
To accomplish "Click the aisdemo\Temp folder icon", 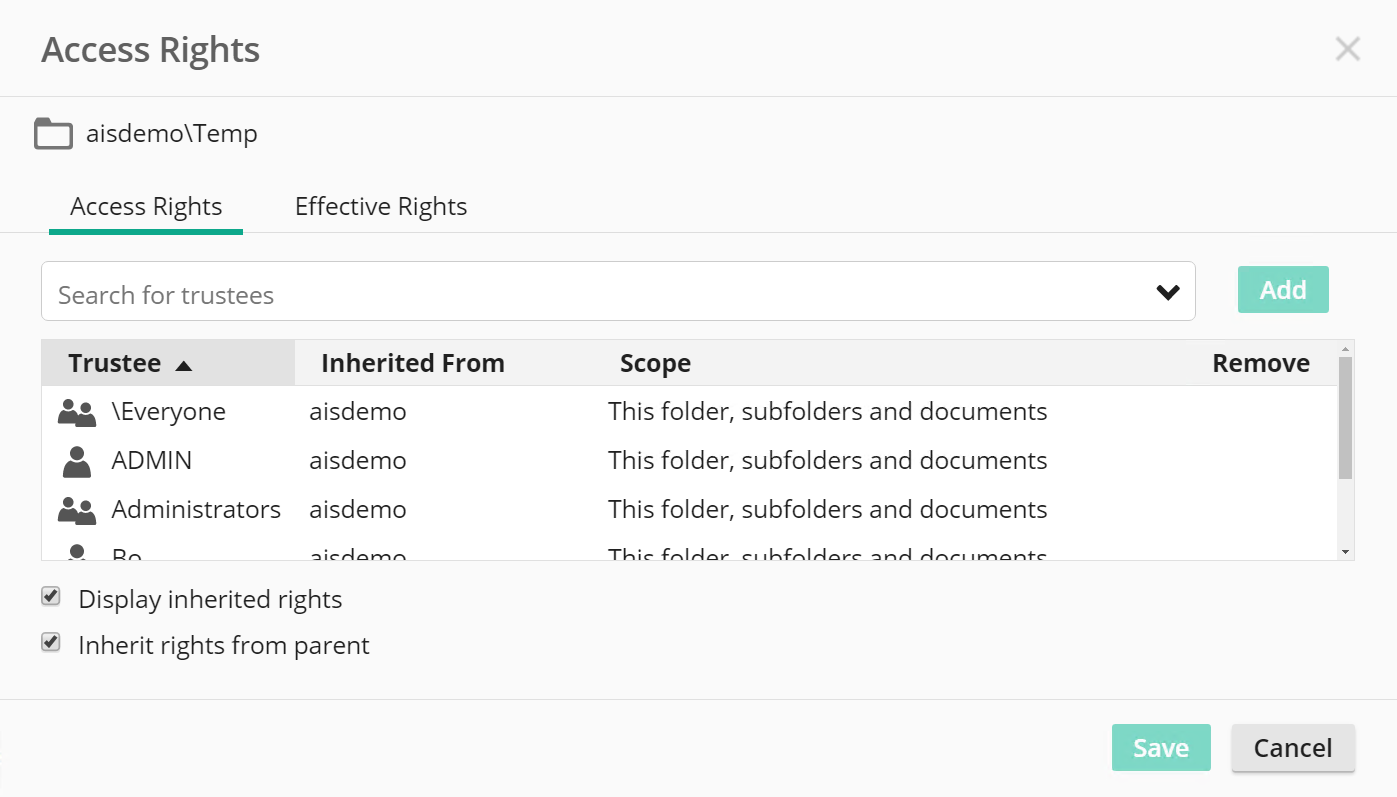I will pyautogui.click(x=54, y=133).
